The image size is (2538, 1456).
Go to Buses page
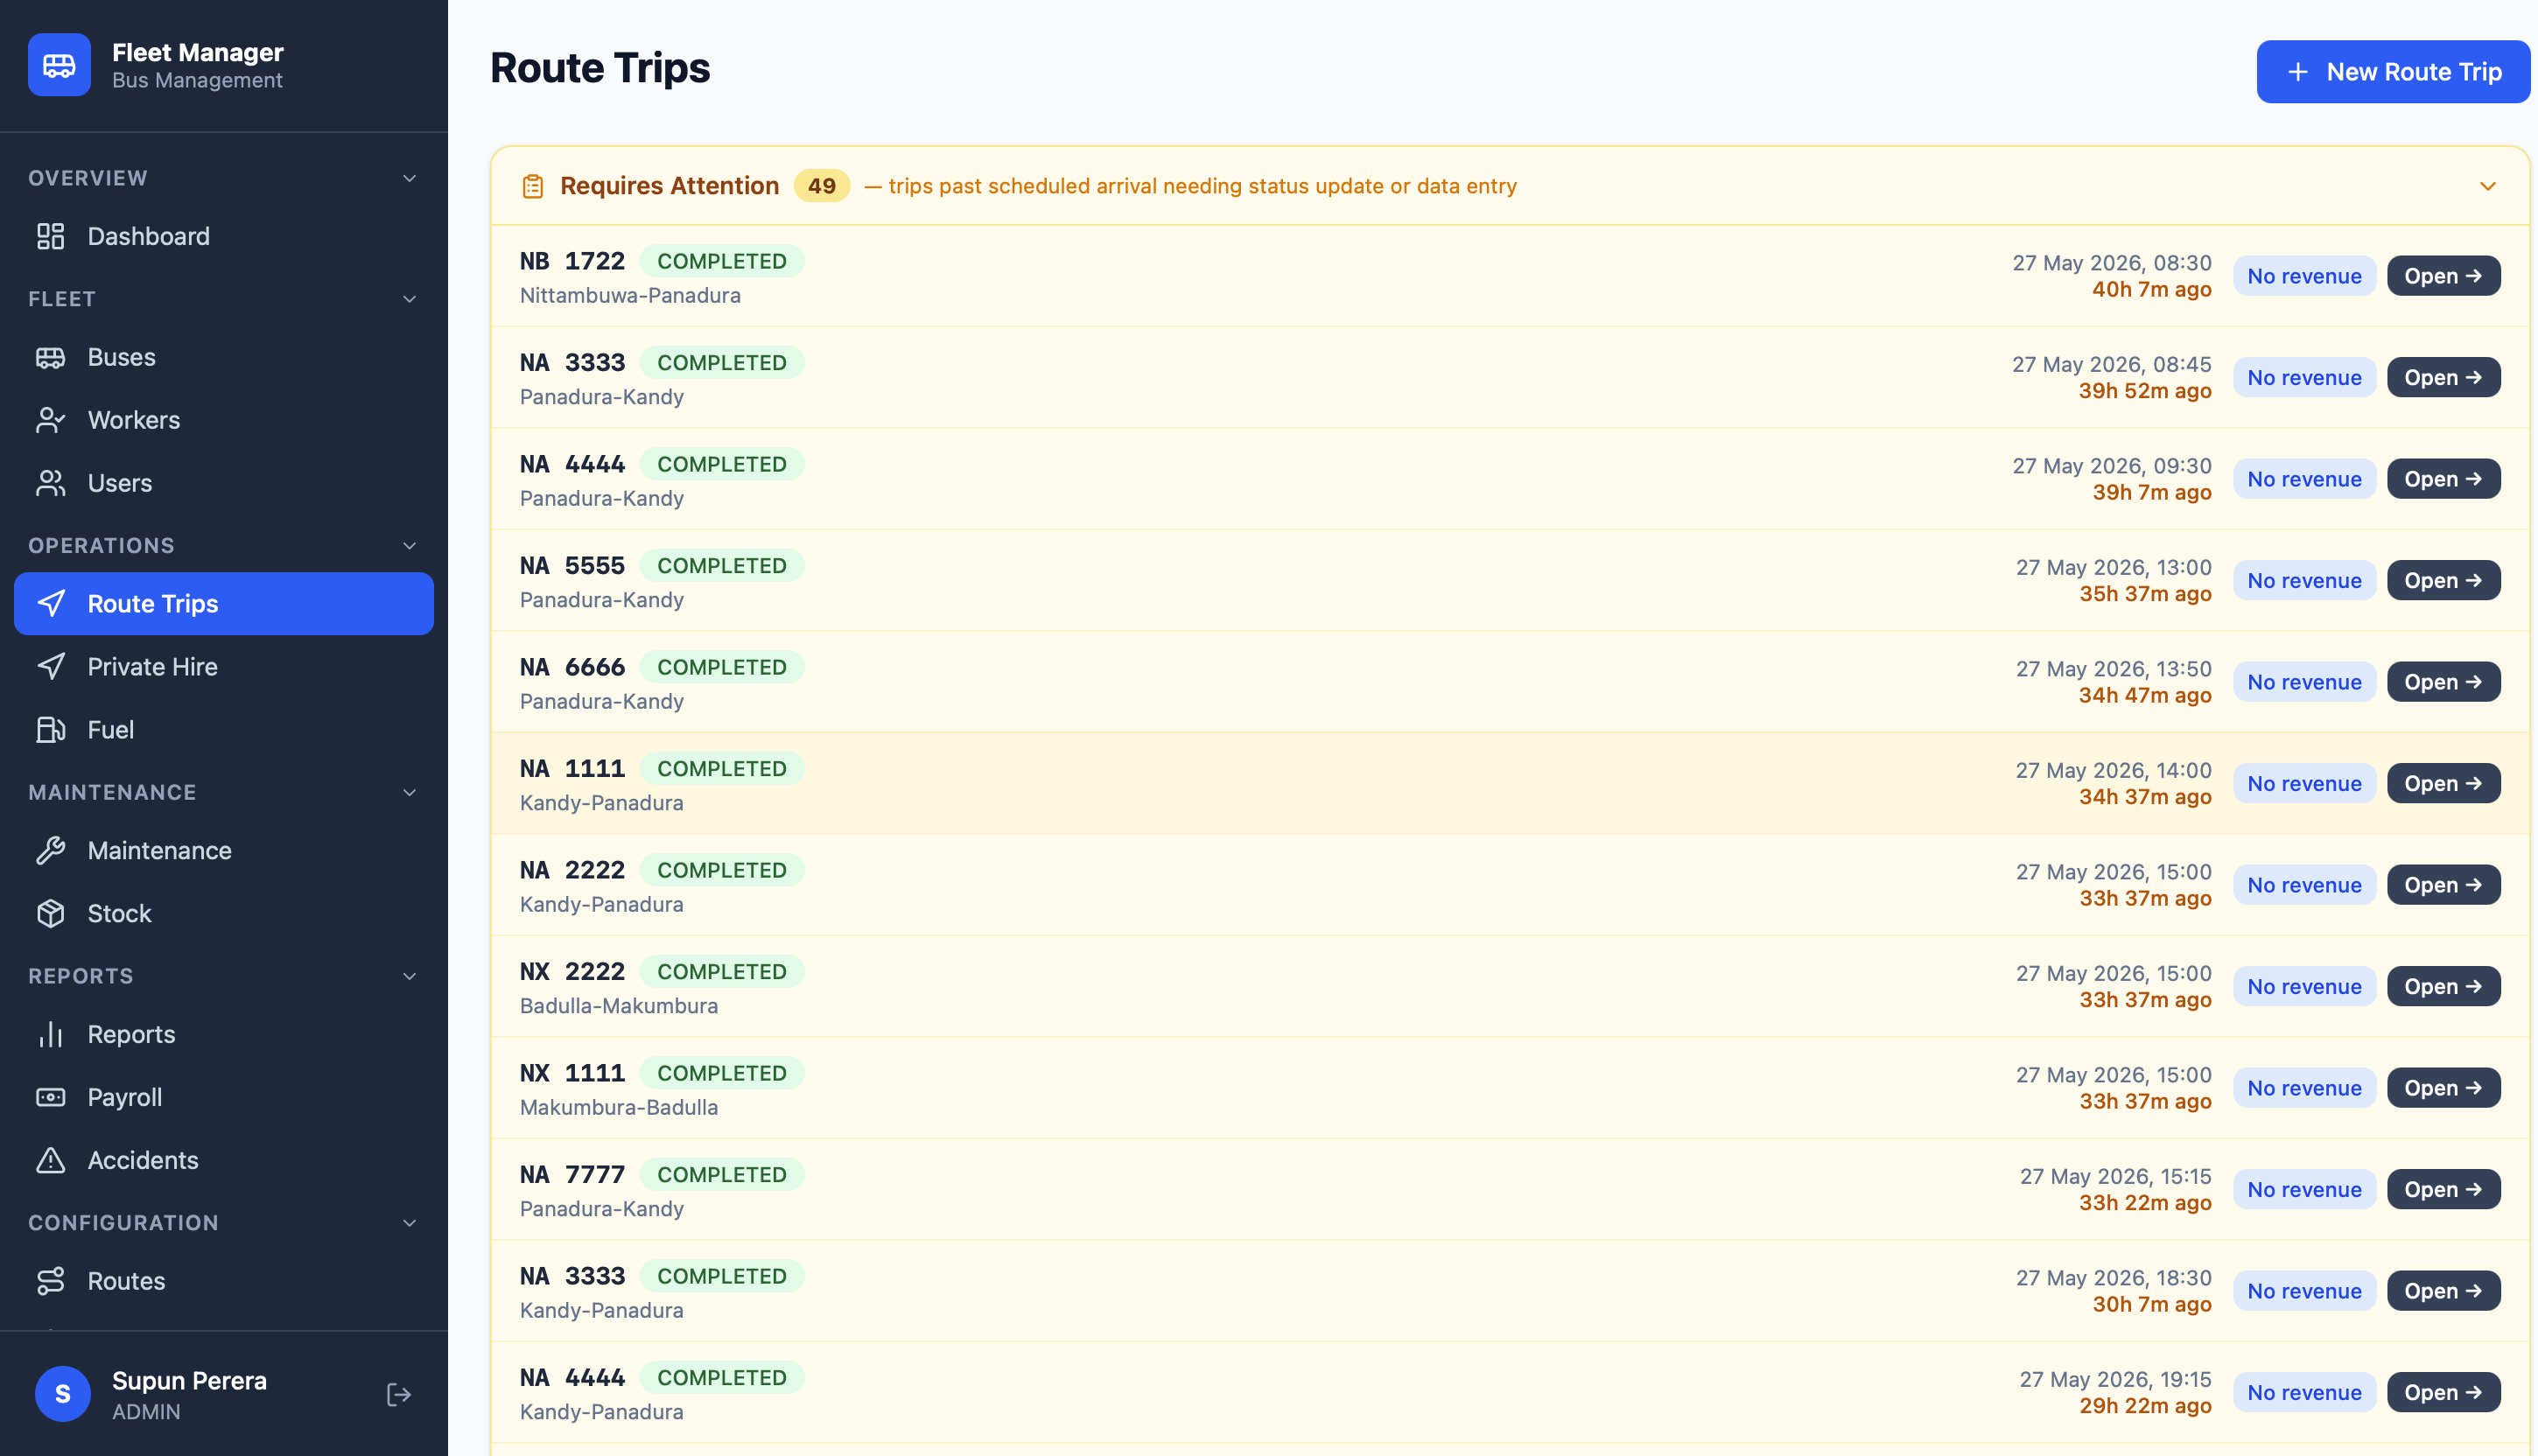click(x=224, y=357)
